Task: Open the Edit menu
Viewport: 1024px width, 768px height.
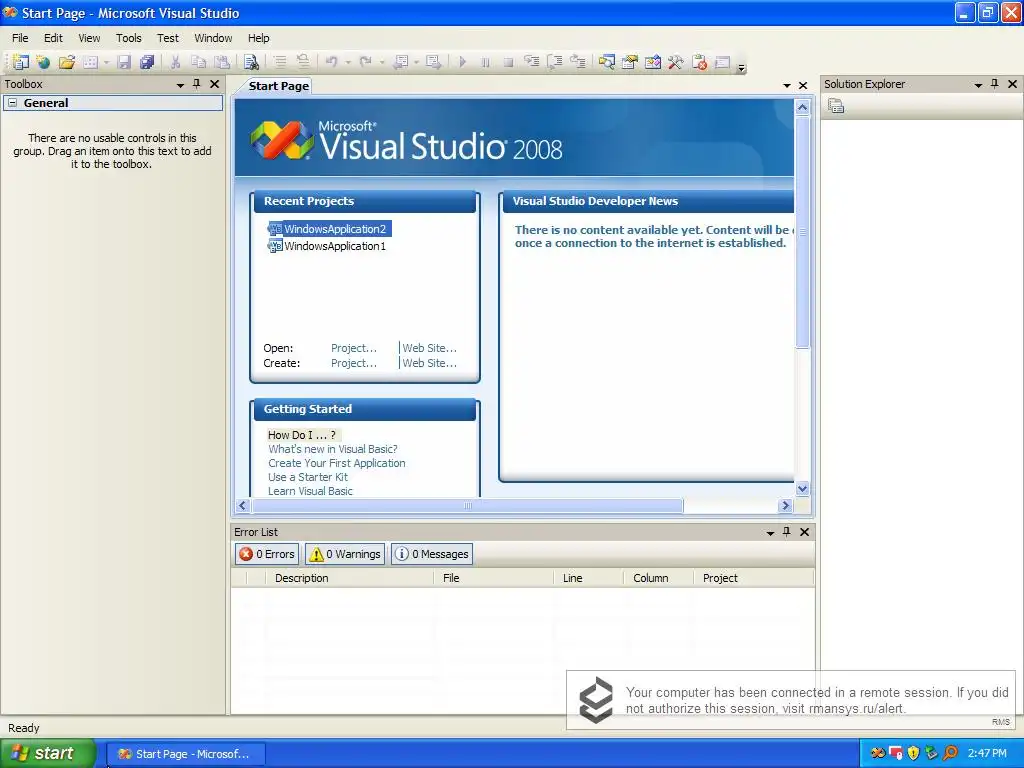Action: (53, 38)
